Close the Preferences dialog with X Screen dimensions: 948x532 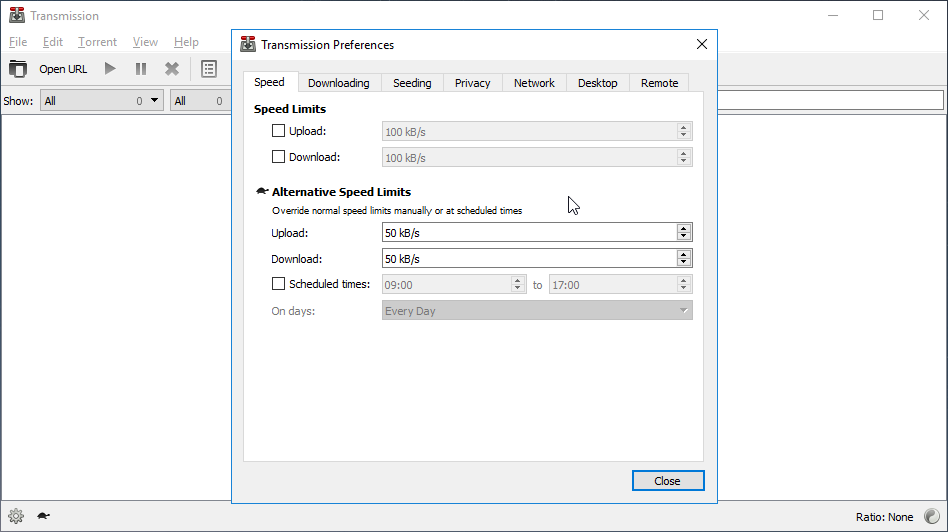pos(701,44)
